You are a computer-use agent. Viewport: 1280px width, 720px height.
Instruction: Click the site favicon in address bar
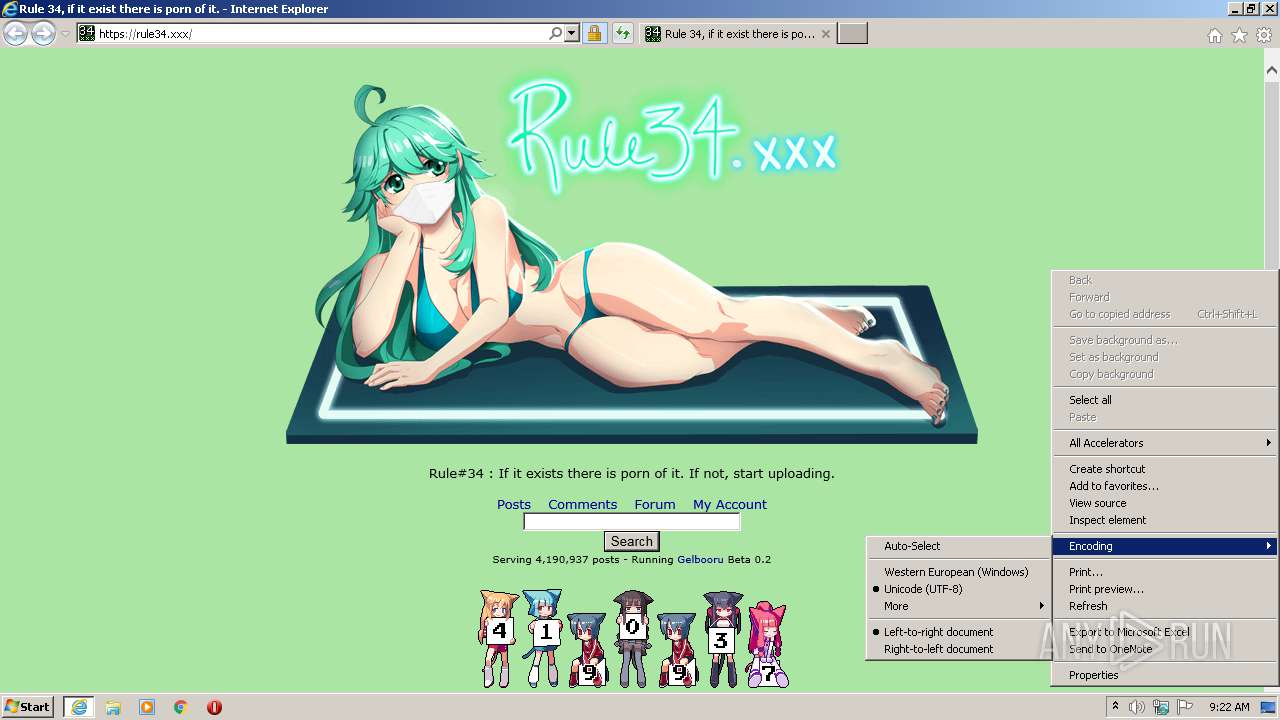point(87,33)
